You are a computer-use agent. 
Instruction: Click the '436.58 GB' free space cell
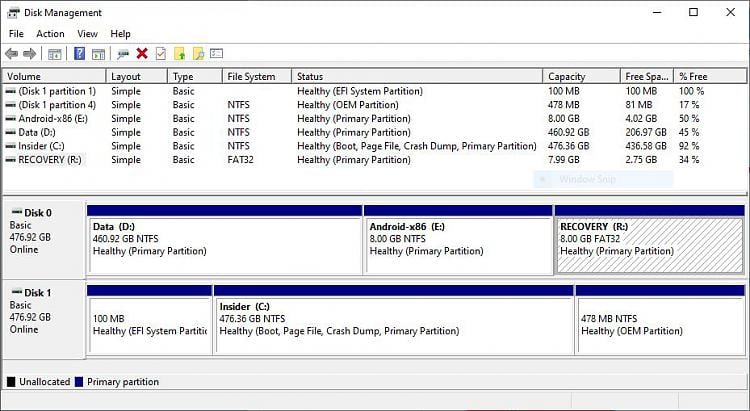pos(646,146)
